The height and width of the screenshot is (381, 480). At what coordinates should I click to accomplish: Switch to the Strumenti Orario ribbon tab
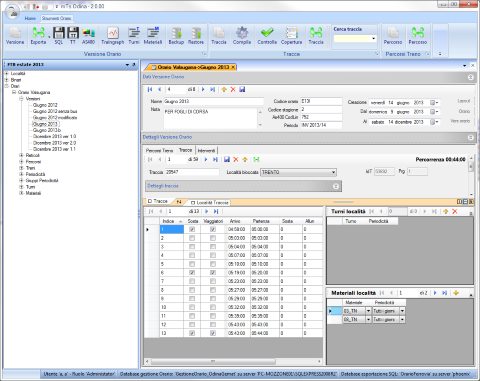point(56,18)
